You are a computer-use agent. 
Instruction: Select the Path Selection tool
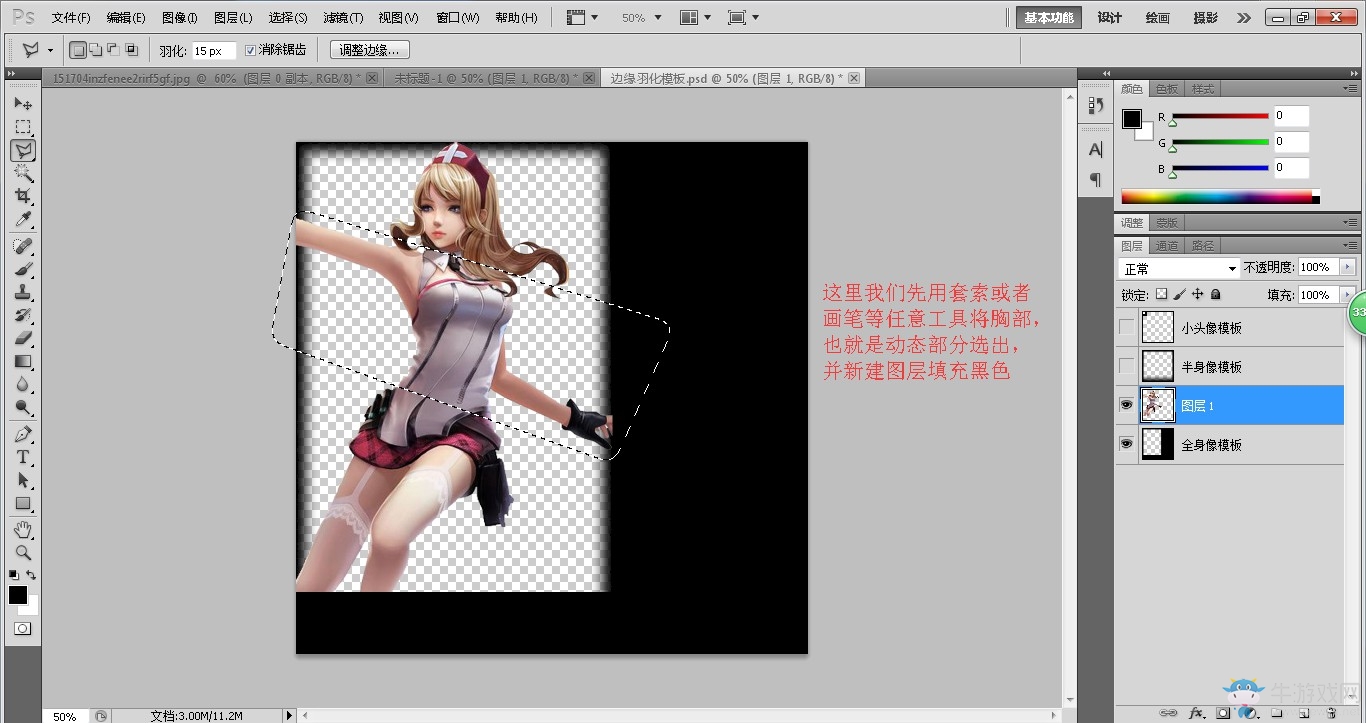pyautogui.click(x=23, y=480)
